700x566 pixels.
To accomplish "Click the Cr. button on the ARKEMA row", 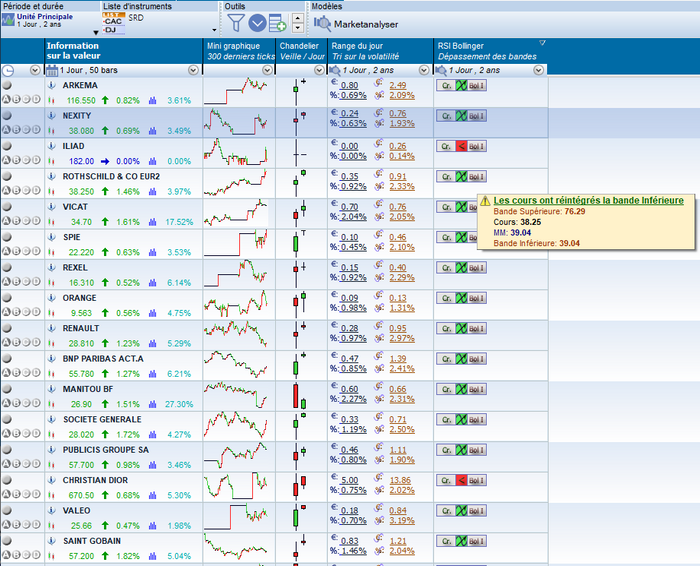I will (x=446, y=85).
